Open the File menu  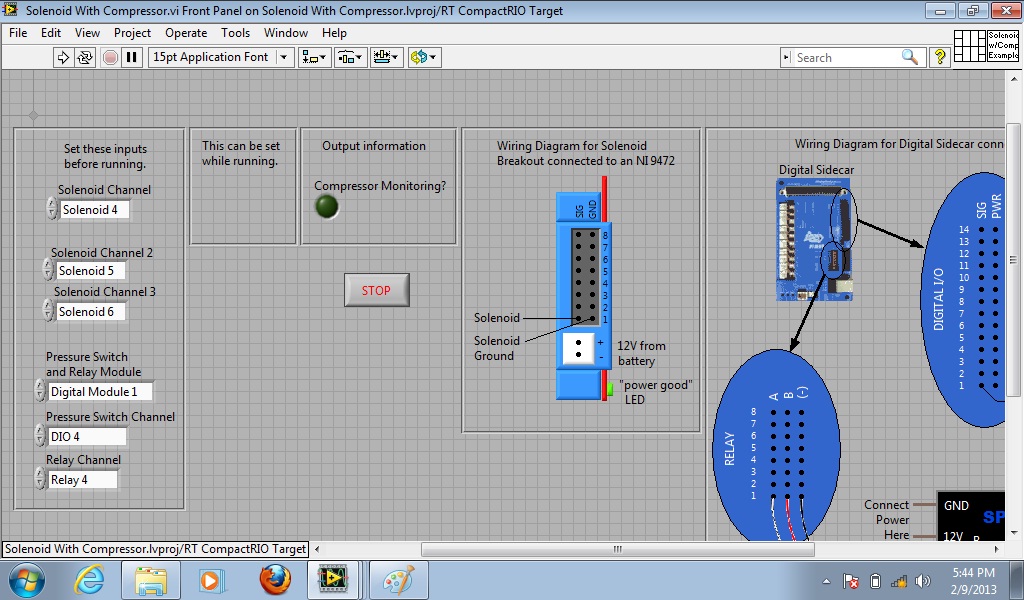18,33
